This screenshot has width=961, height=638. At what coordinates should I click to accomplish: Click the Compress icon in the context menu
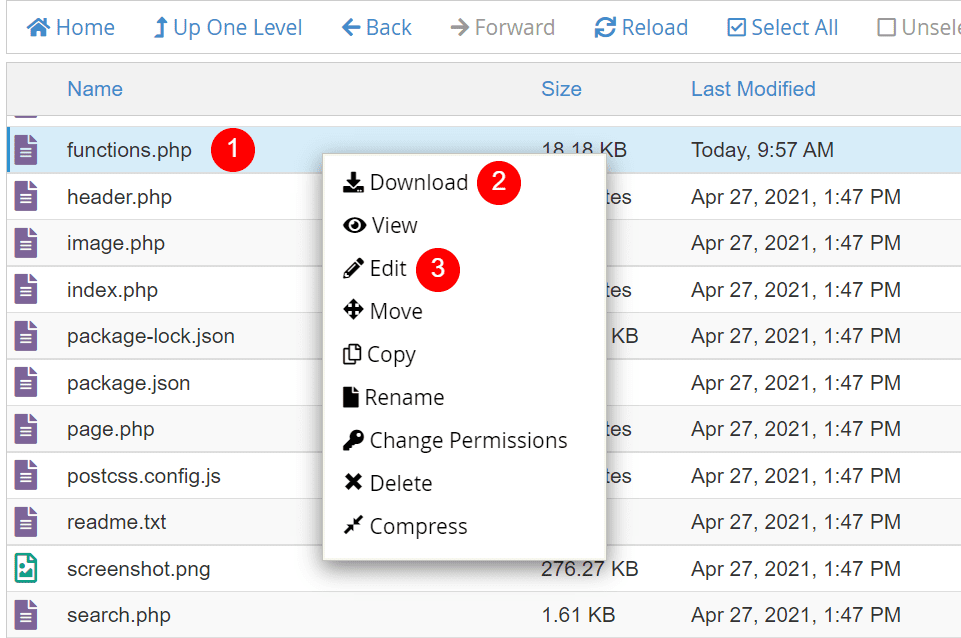pos(355,526)
